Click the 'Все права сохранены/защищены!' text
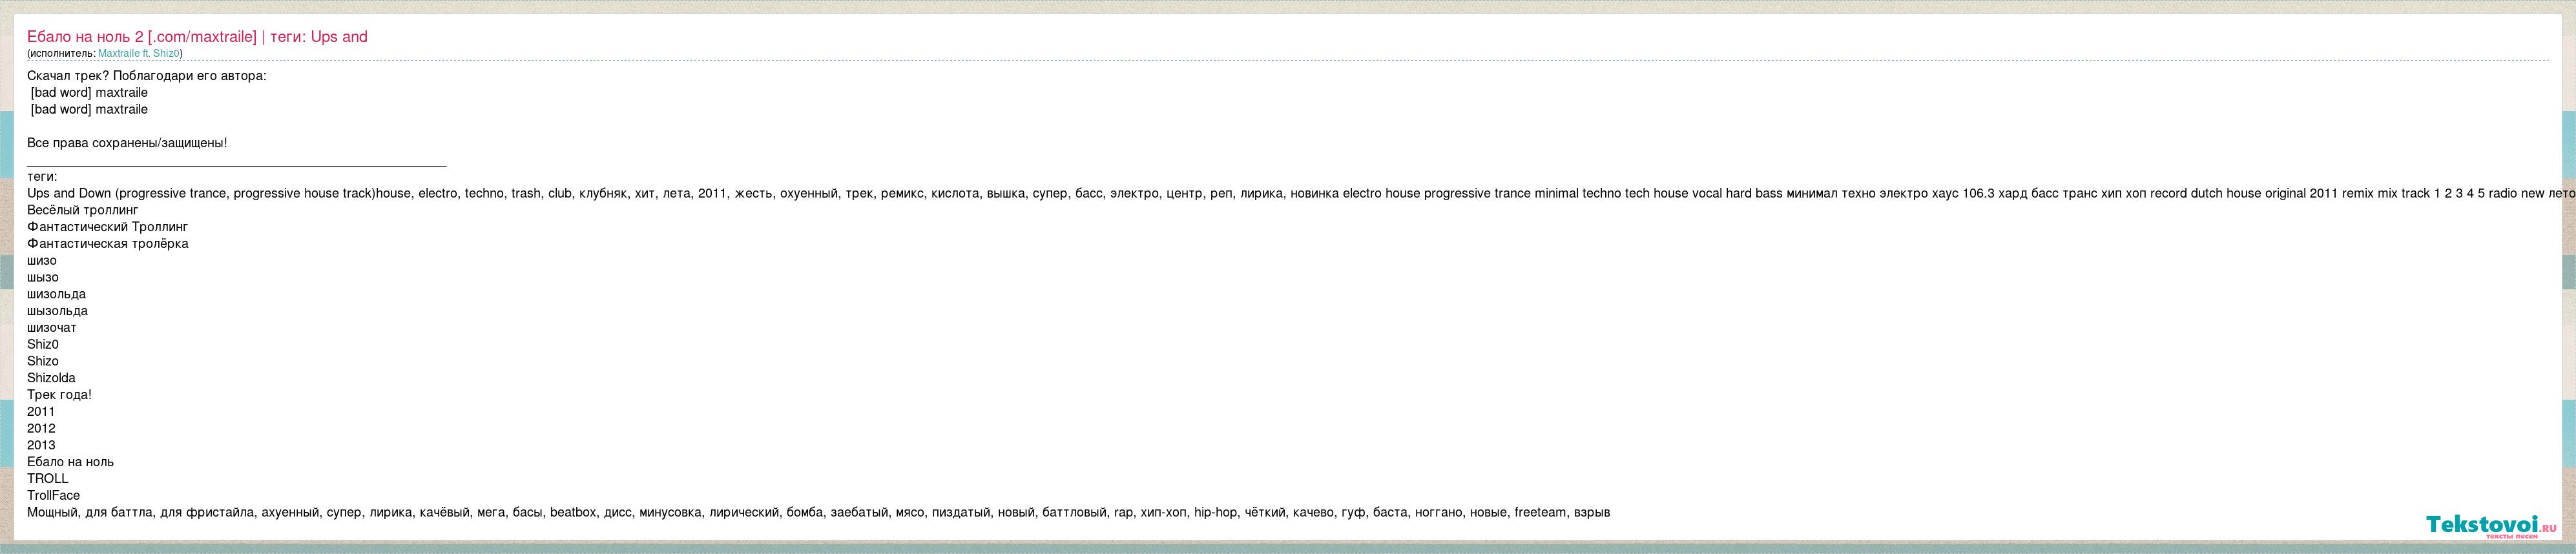 pyautogui.click(x=127, y=143)
